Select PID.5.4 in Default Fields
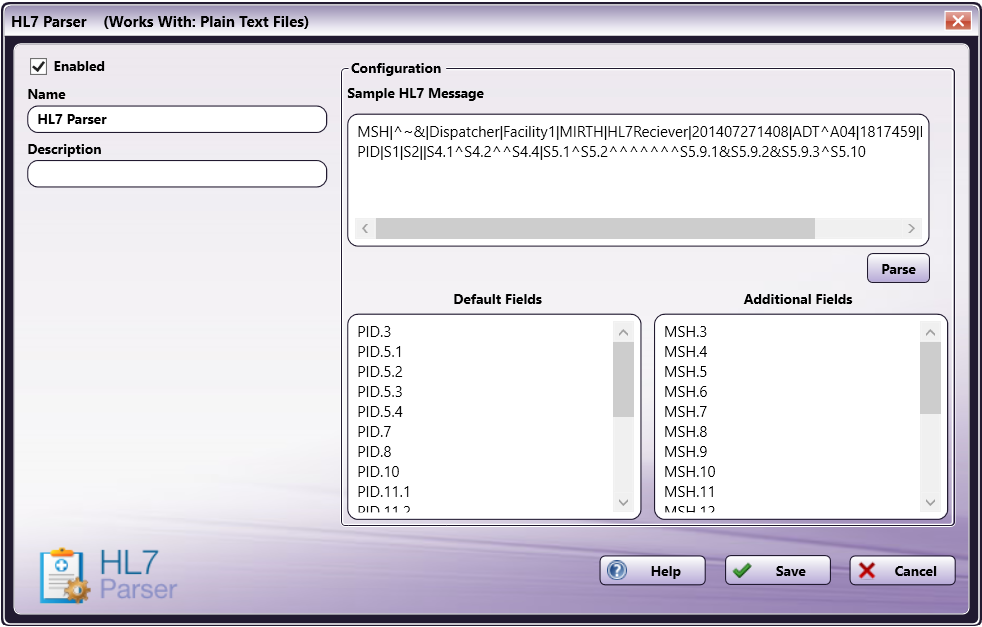982x627 pixels. [x=380, y=412]
